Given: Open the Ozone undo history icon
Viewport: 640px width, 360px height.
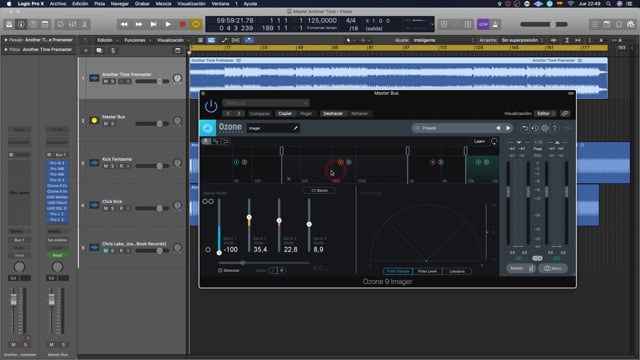Looking at the screenshot, I should [x=535, y=128].
